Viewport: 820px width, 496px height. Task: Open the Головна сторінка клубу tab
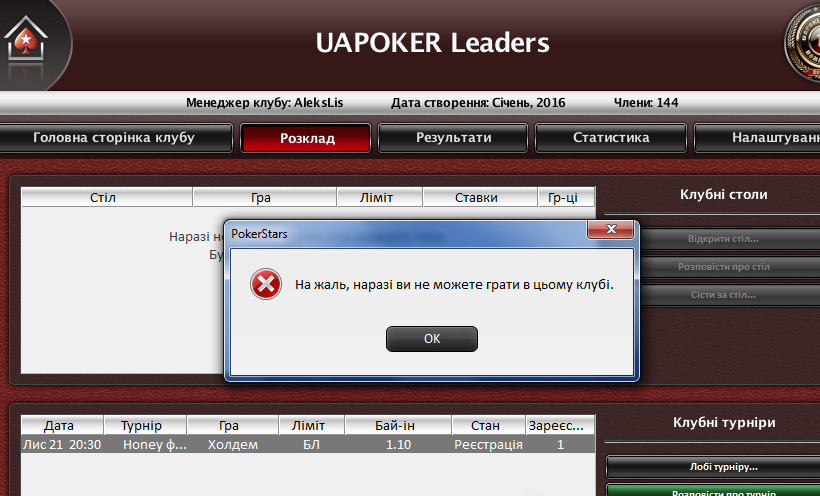point(115,138)
